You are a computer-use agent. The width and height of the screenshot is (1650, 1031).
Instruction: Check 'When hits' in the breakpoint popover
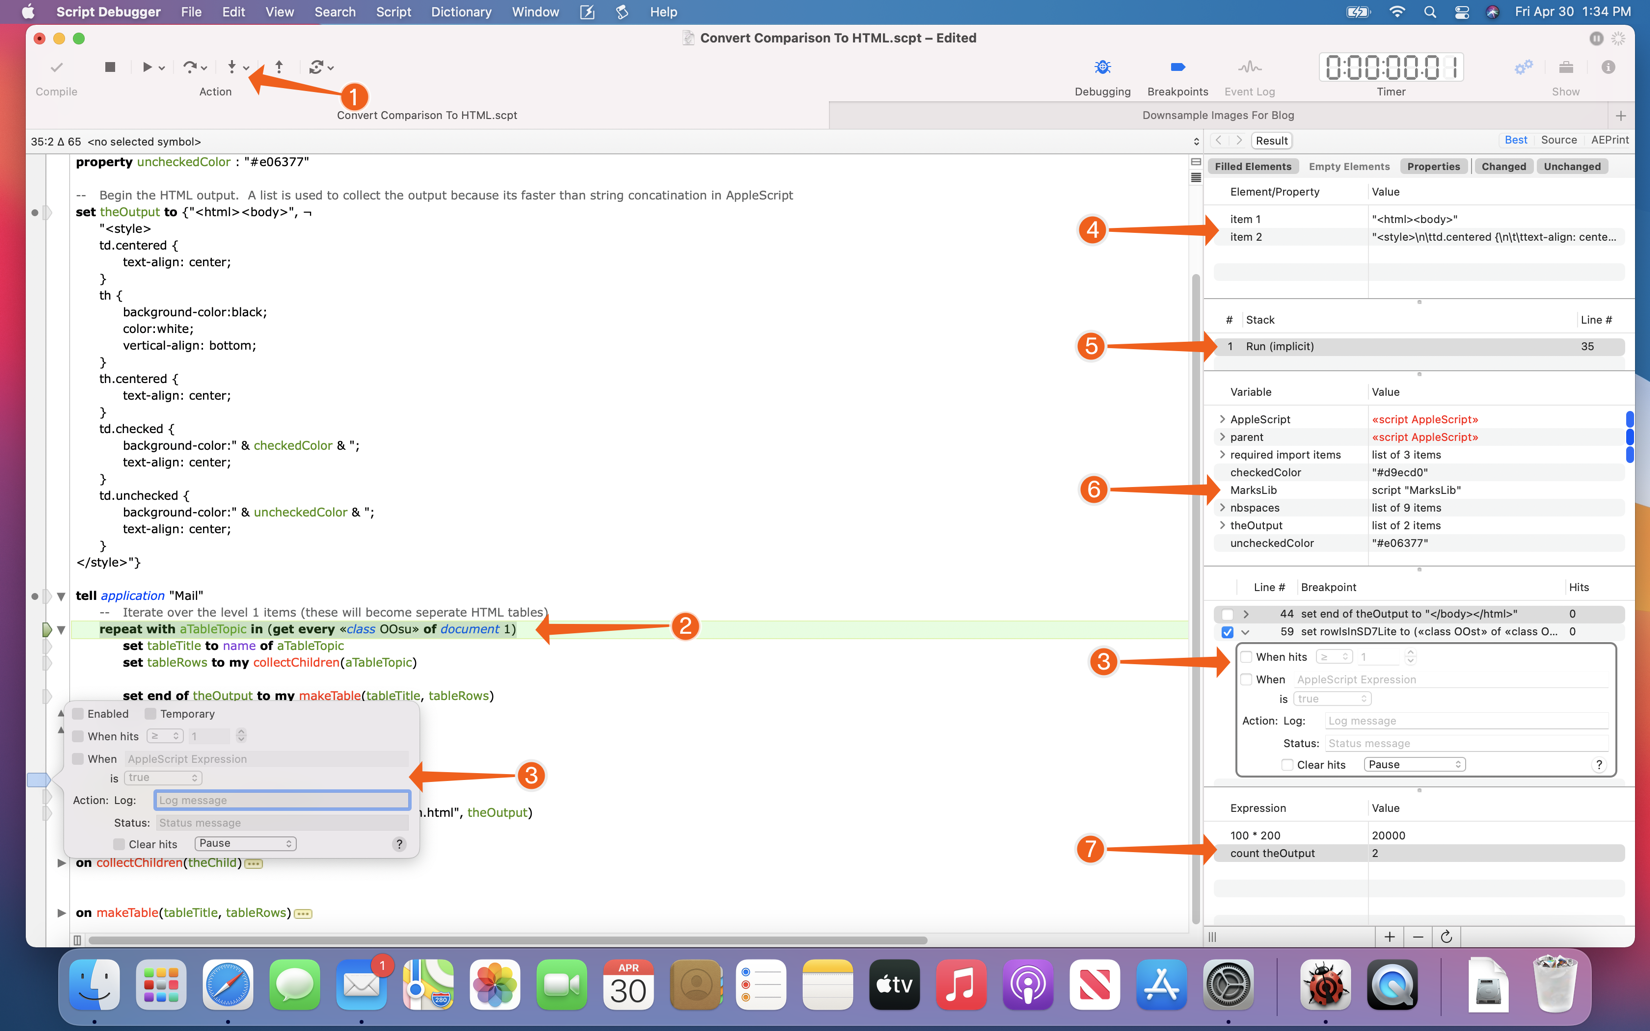(x=78, y=736)
